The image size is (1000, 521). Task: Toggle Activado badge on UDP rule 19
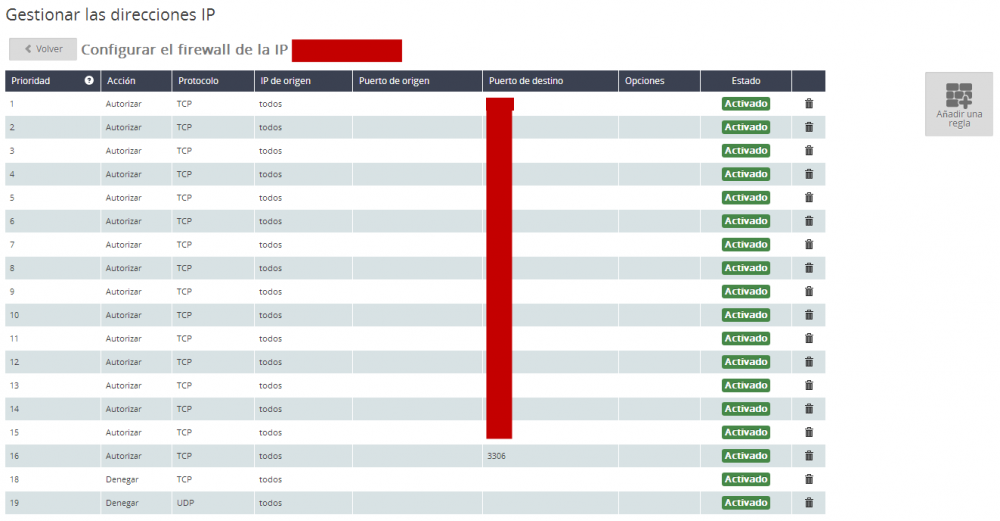745,503
